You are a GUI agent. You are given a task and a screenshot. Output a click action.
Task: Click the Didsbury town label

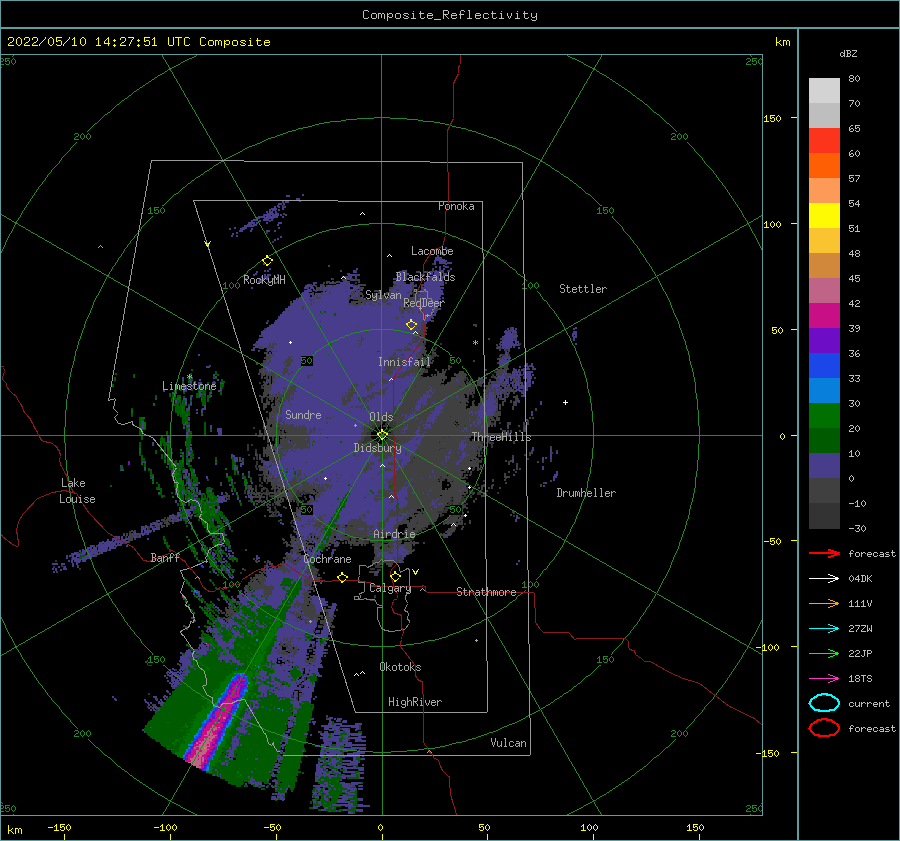tap(377, 448)
